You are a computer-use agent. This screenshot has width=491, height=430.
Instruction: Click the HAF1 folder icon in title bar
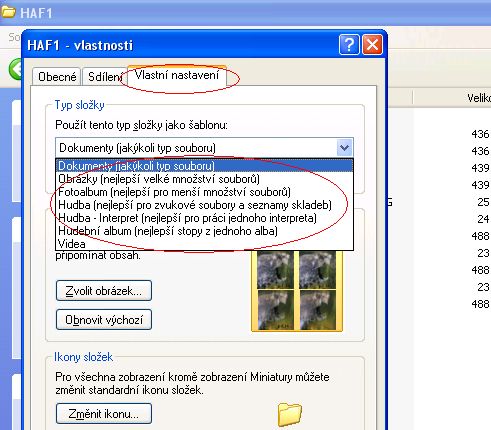point(8,12)
